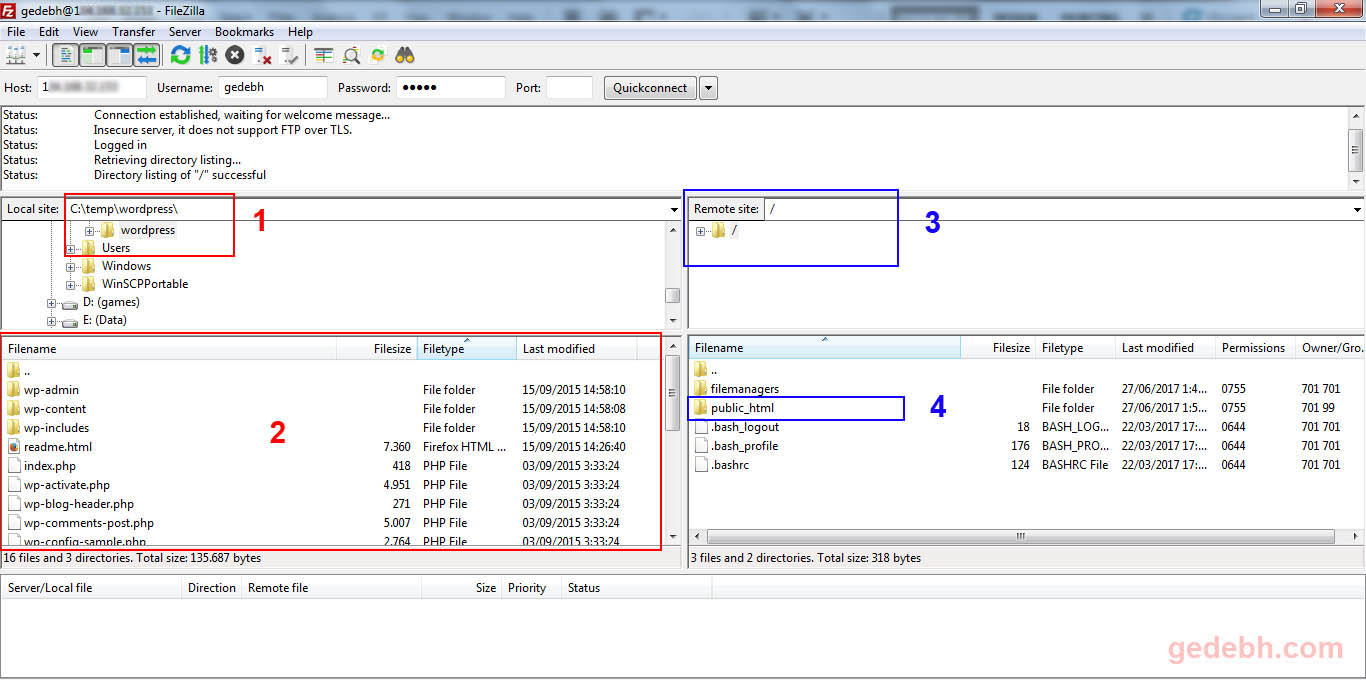Sort remote files by Filename column
This screenshot has height=680, width=1366.
pyautogui.click(x=825, y=348)
